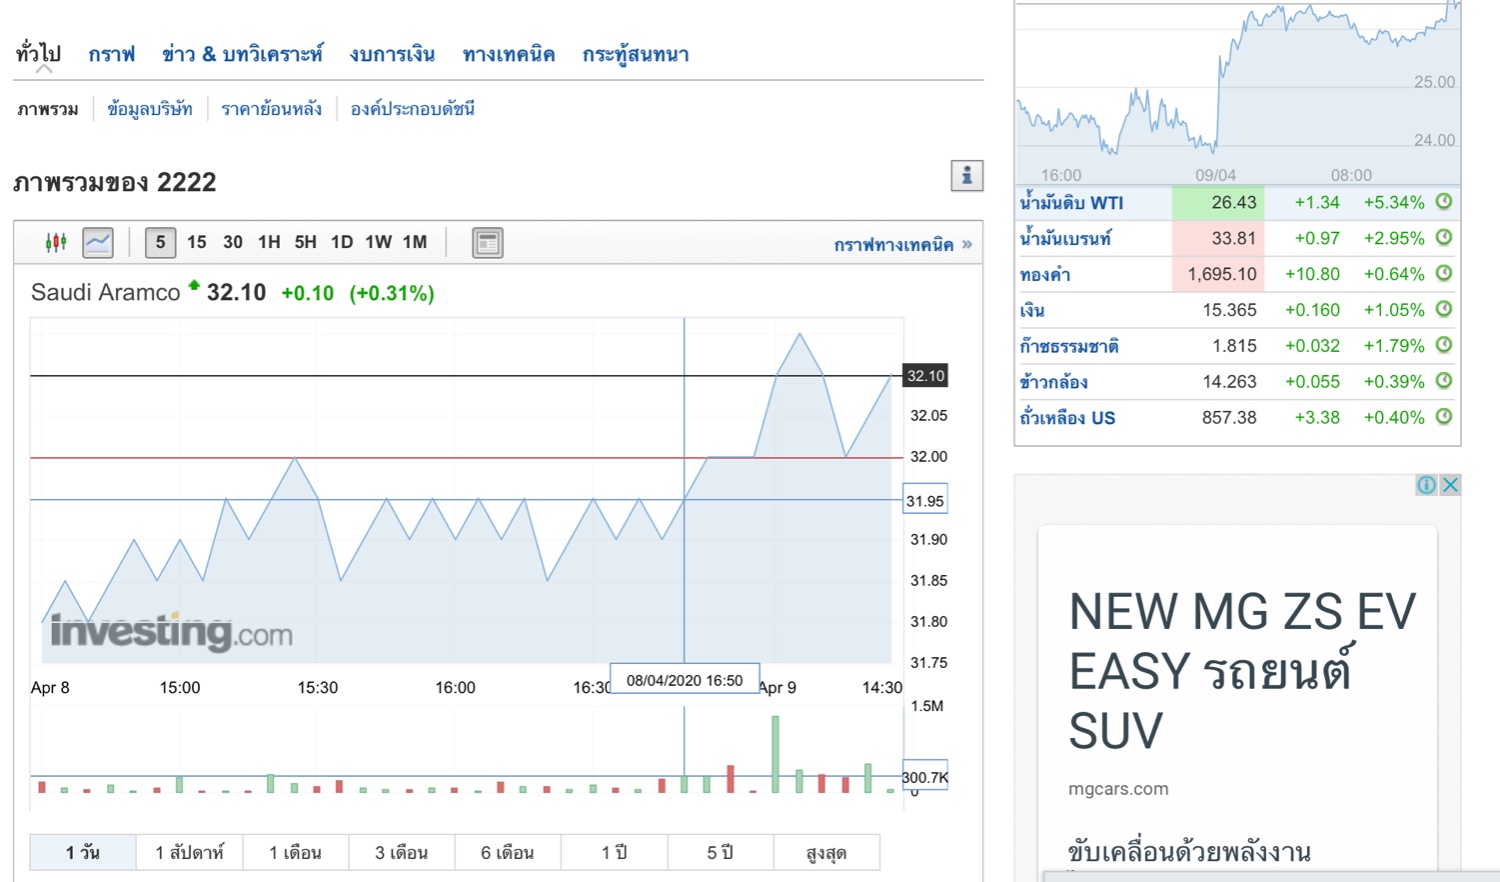This screenshot has height=882, width=1500.
Task: Click the tallest green volume bar
Action: (776, 754)
